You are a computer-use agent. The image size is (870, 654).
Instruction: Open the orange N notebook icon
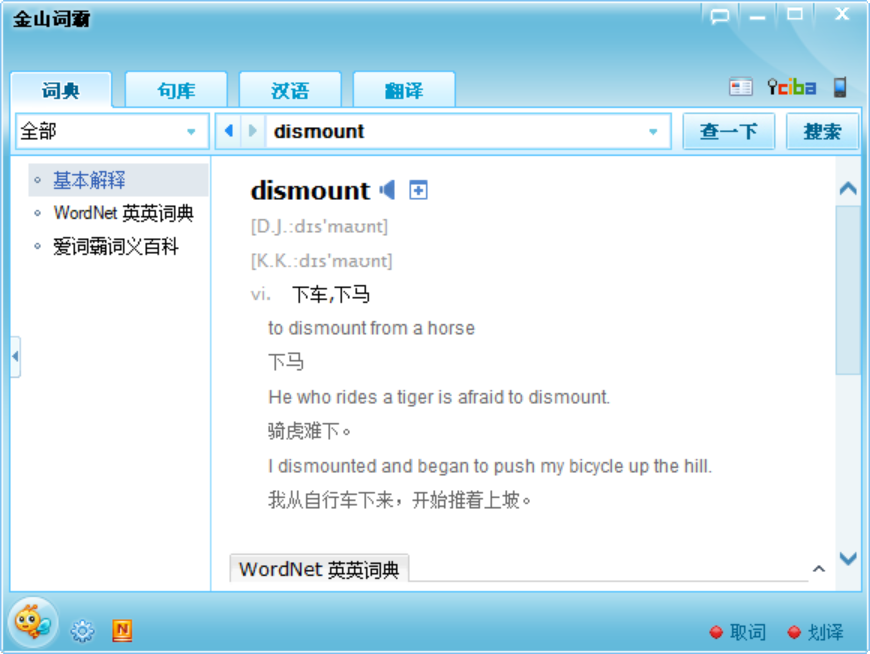click(122, 631)
